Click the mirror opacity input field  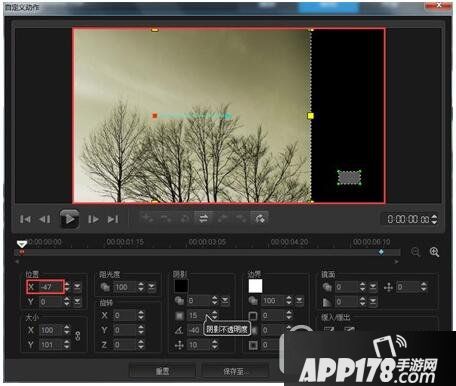pos(347,287)
